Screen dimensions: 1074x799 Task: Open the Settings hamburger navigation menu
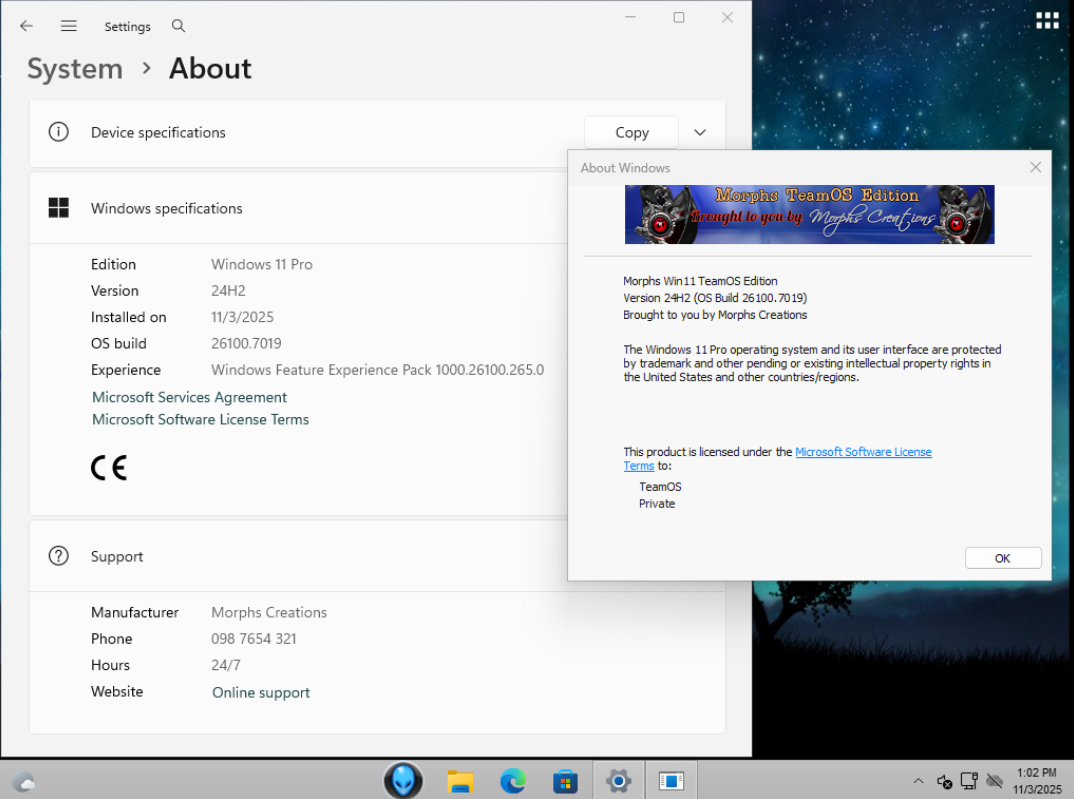point(69,26)
